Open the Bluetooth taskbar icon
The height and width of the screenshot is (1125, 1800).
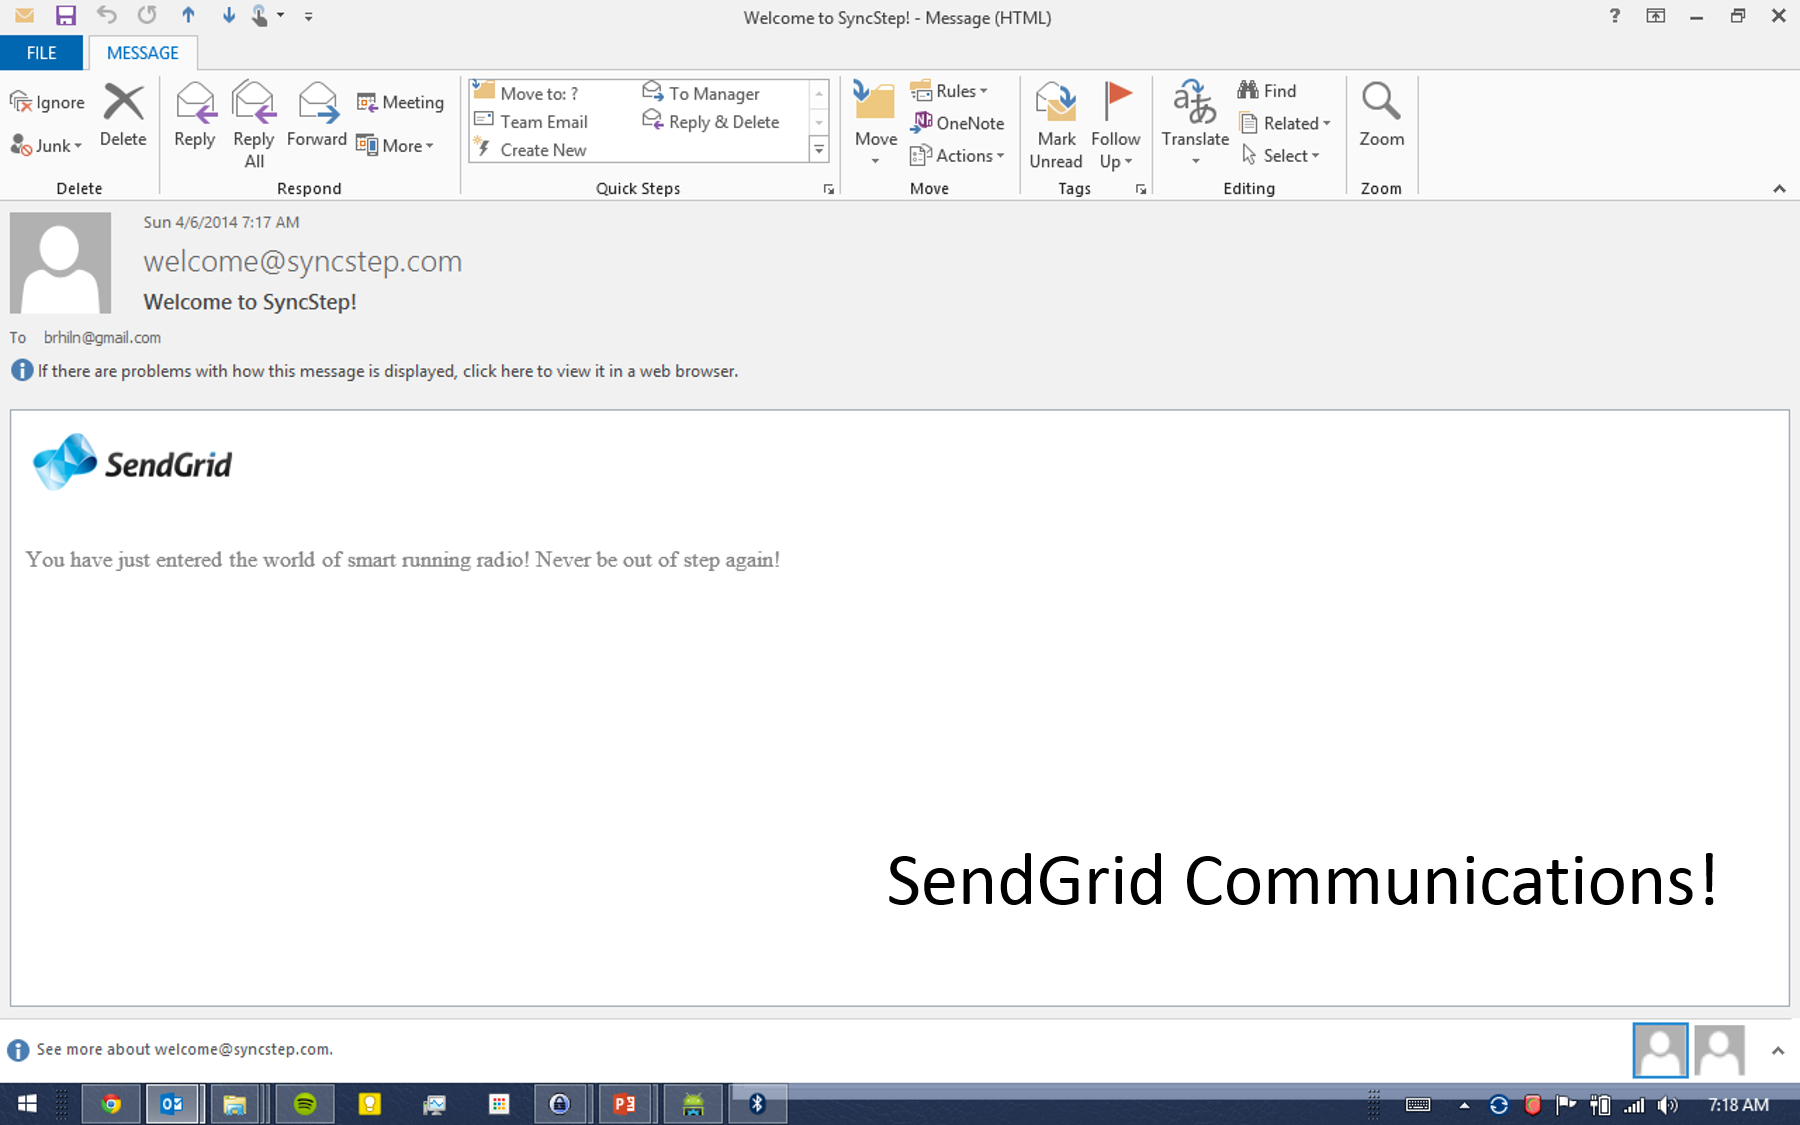[757, 1104]
